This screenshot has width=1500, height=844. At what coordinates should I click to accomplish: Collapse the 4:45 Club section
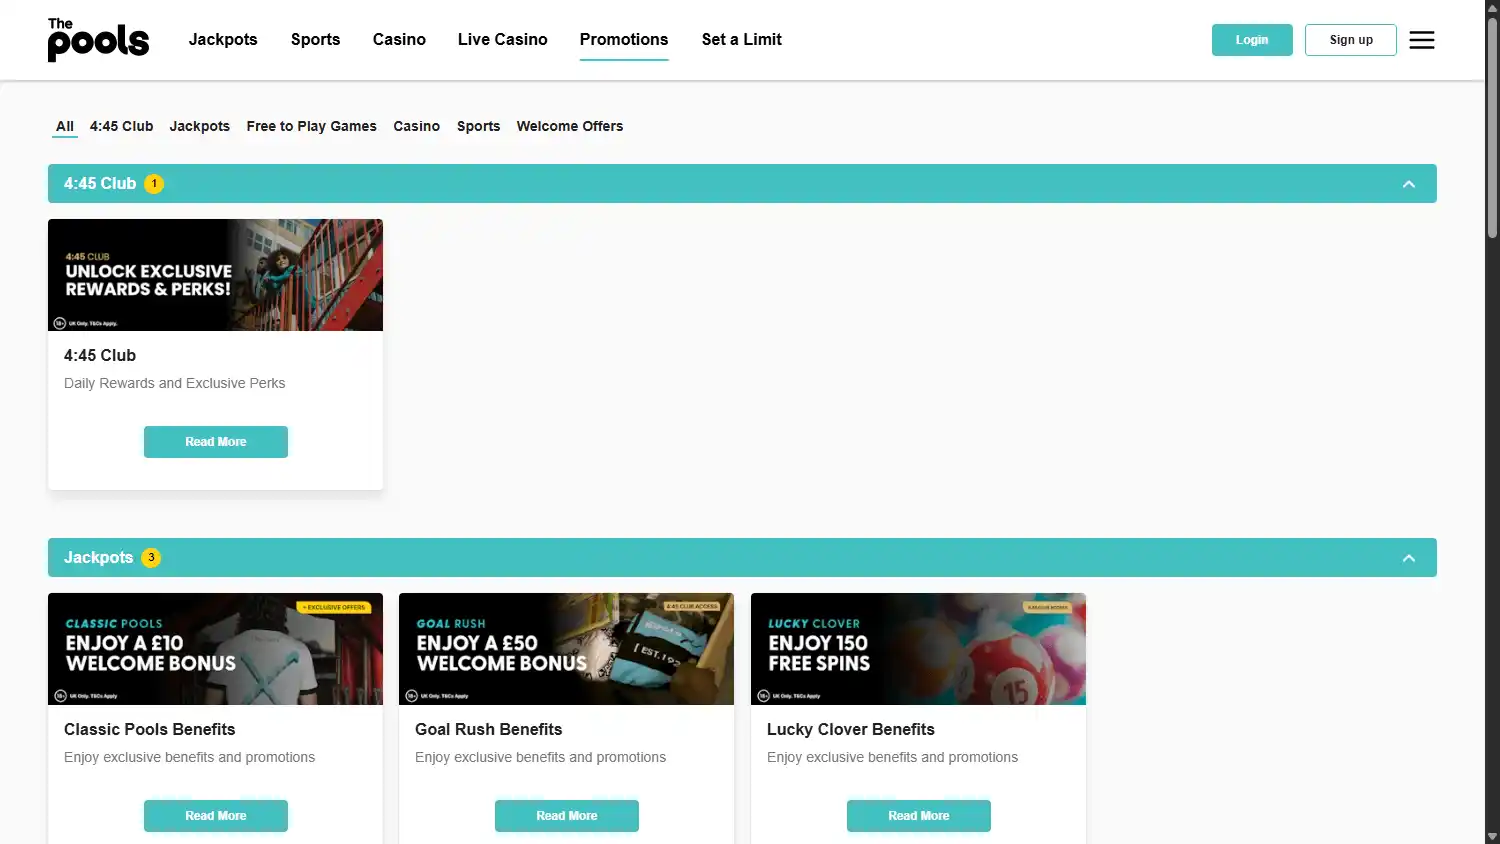[x=1409, y=184]
